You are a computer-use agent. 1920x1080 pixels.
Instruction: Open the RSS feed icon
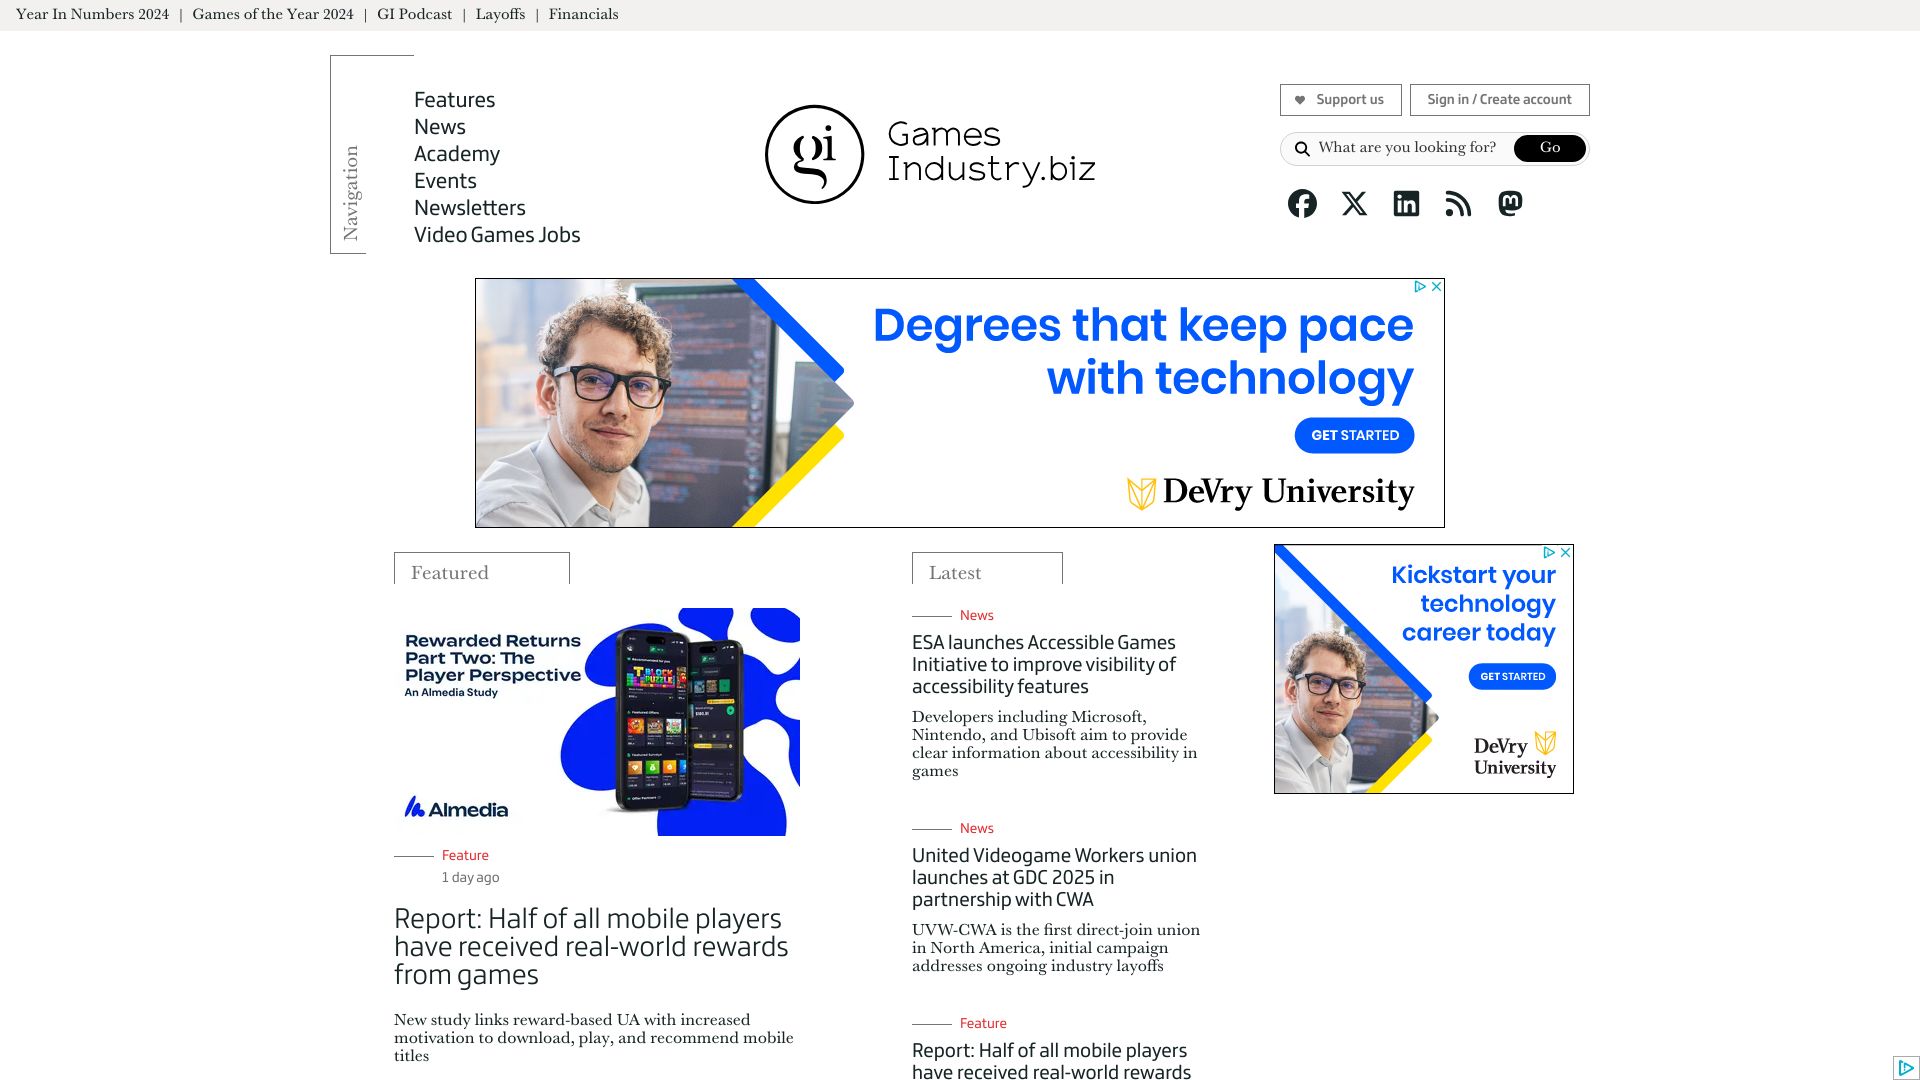click(x=1458, y=204)
